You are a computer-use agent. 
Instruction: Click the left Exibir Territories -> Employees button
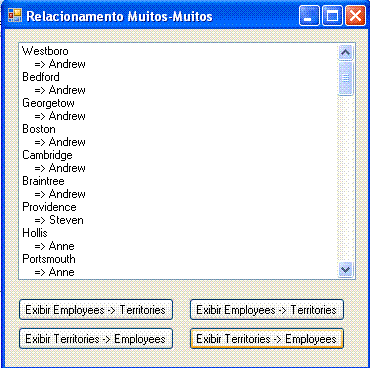[x=96, y=339]
